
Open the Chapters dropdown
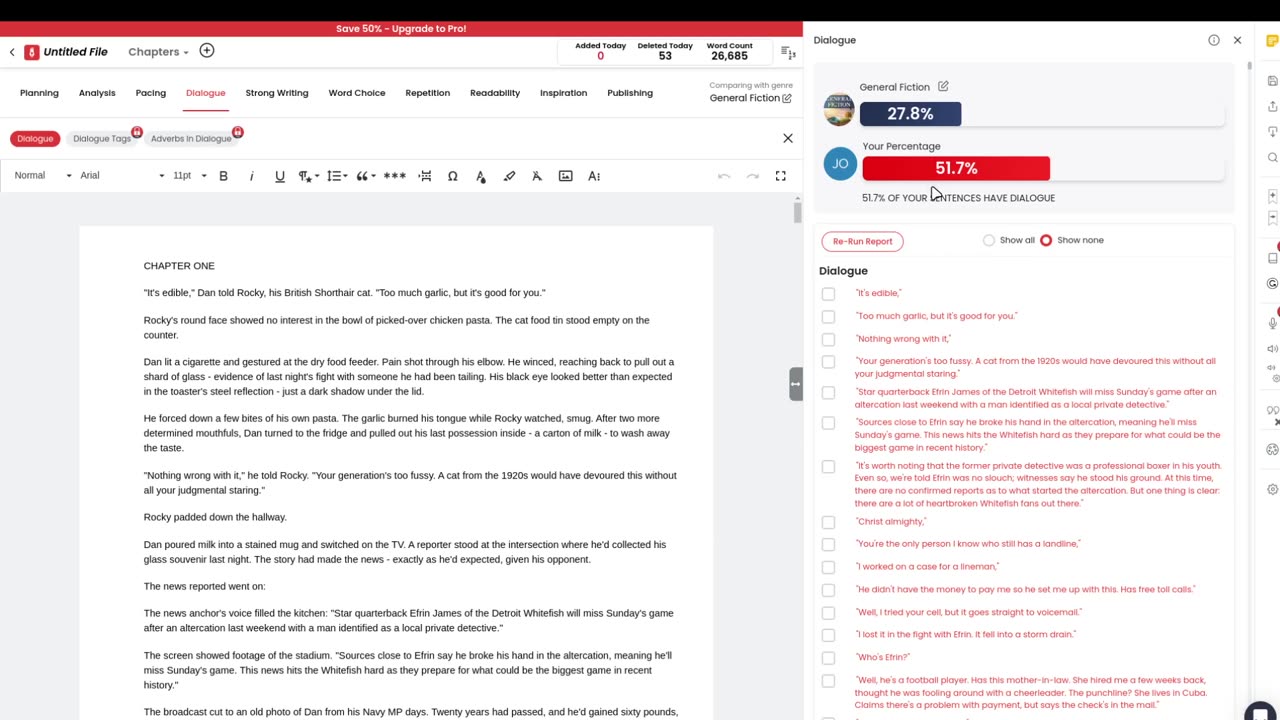pos(158,52)
